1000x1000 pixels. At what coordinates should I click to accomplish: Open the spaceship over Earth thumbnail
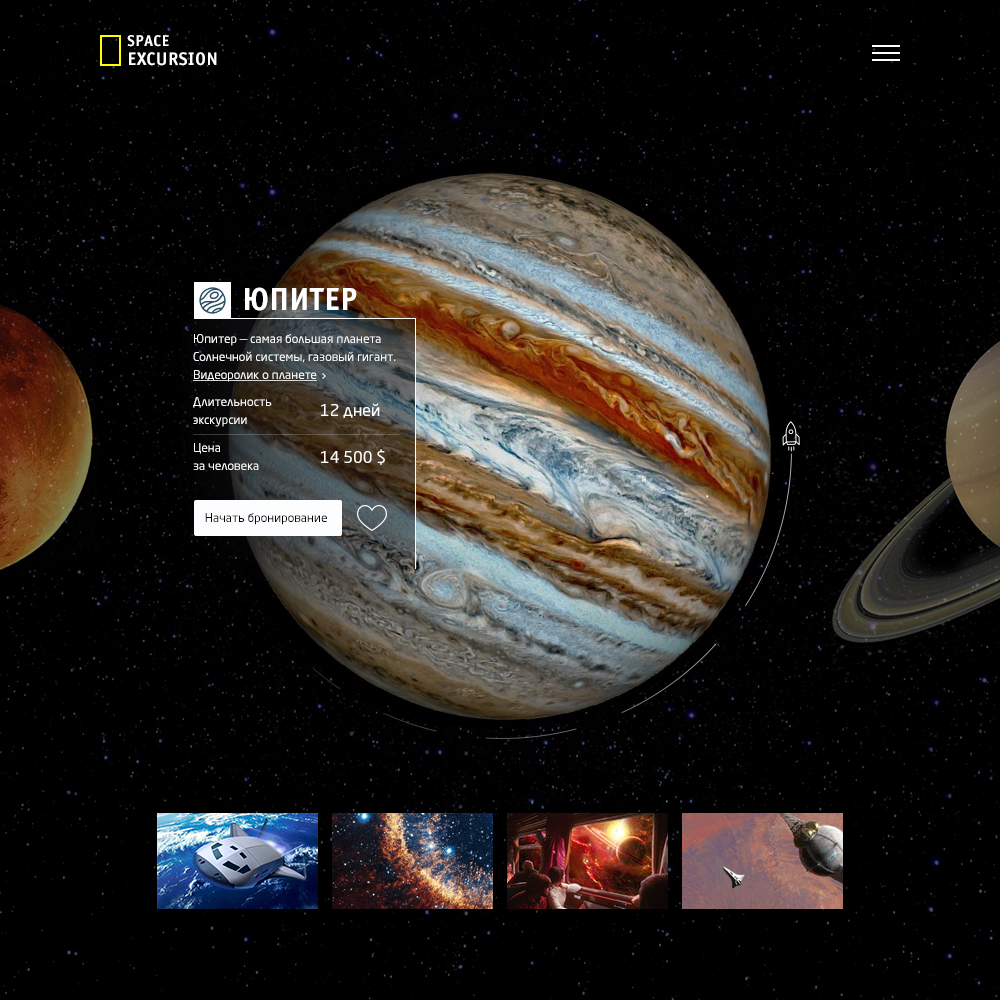coord(237,861)
